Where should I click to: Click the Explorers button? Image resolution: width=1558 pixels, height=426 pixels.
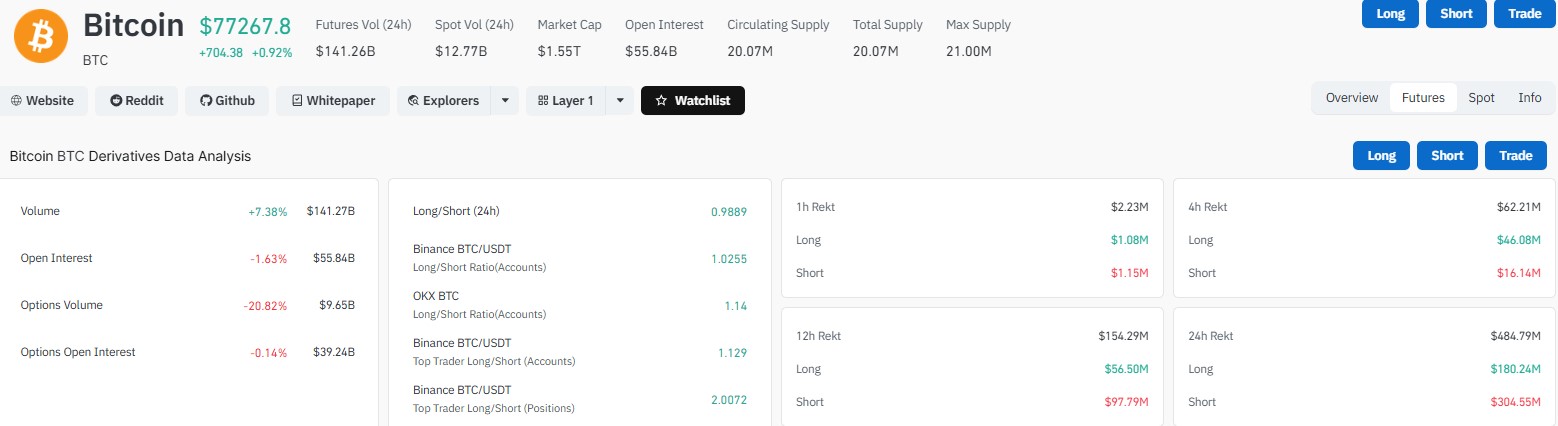pos(443,101)
